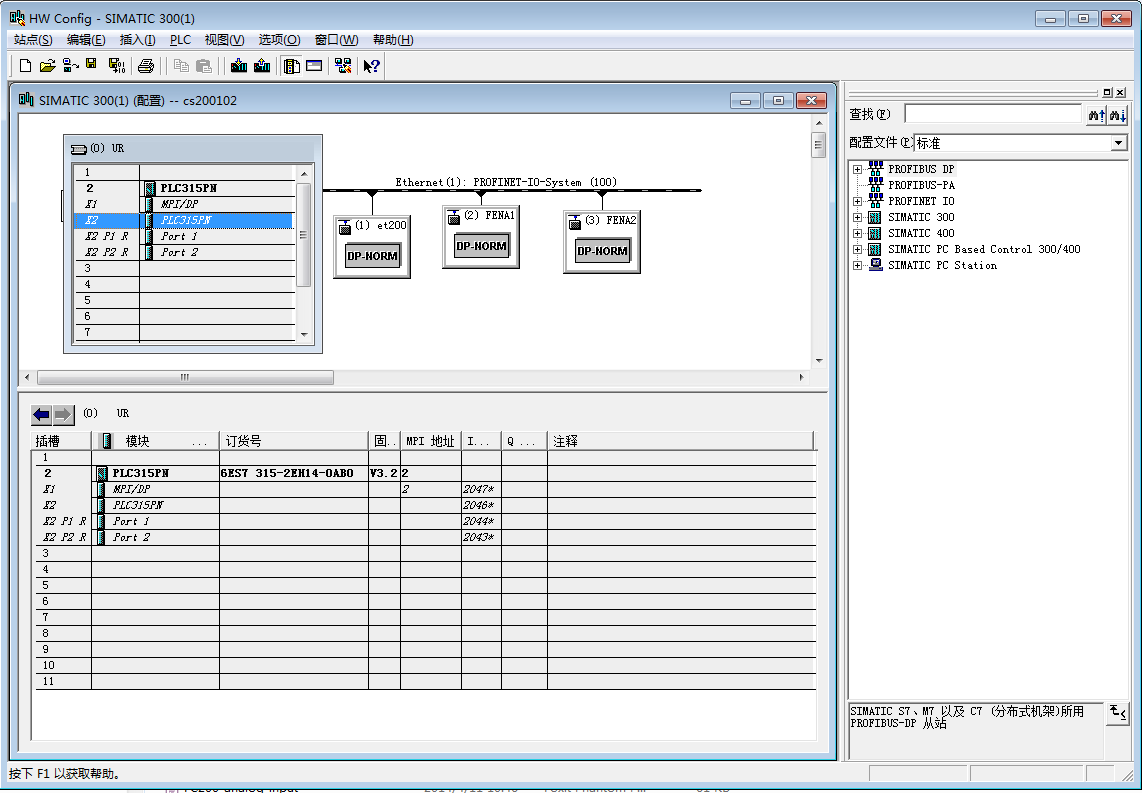
Task: Click the context Help arrow icon
Action: tap(371, 66)
